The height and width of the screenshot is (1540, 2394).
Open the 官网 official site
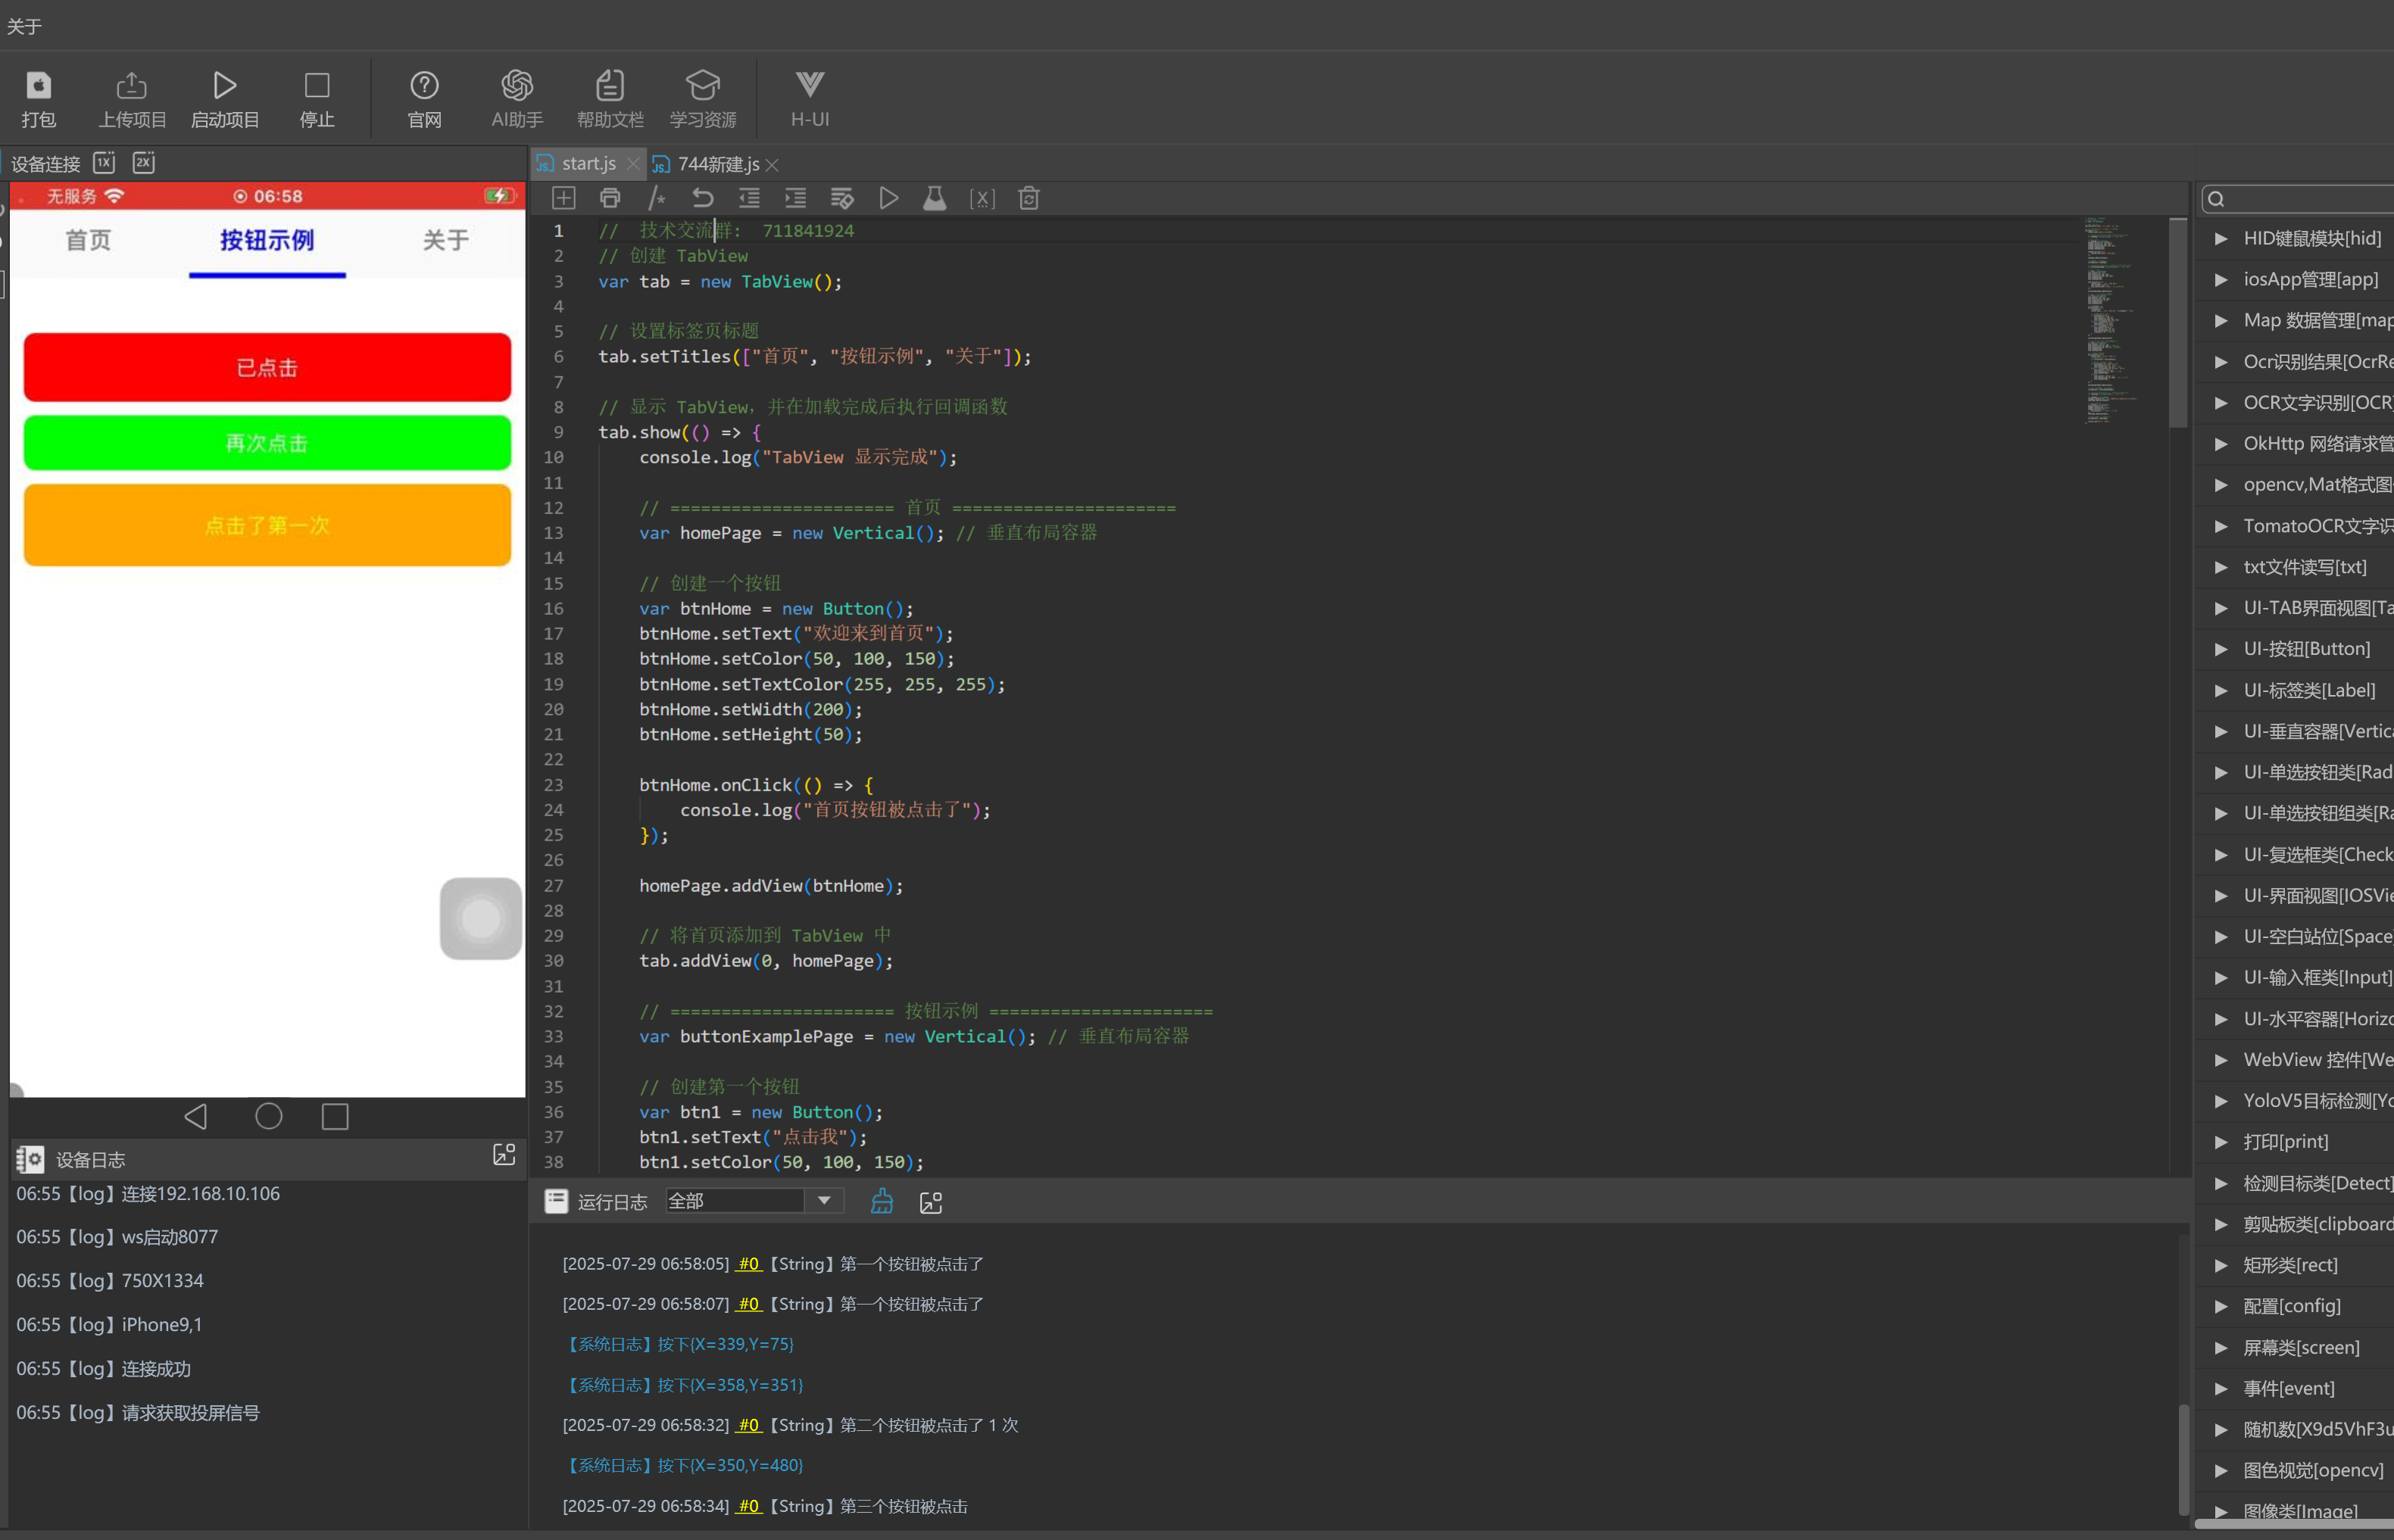pos(424,99)
